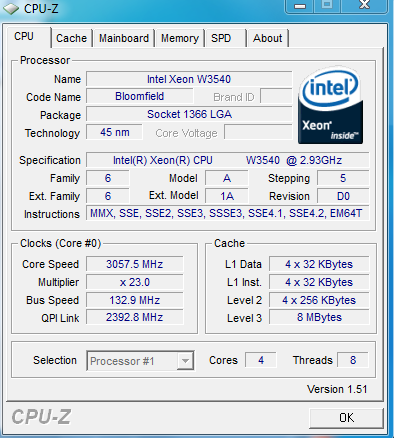Open the About tab
Screen dimensions: 394x438
coord(267,38)
